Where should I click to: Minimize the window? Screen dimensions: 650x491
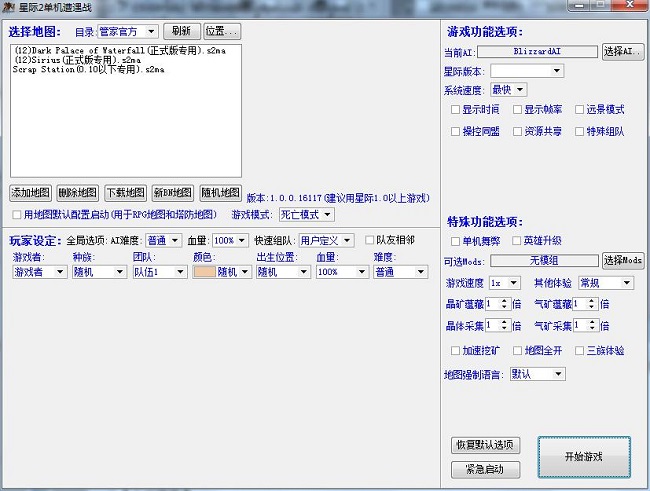click(x=580, y=5)
